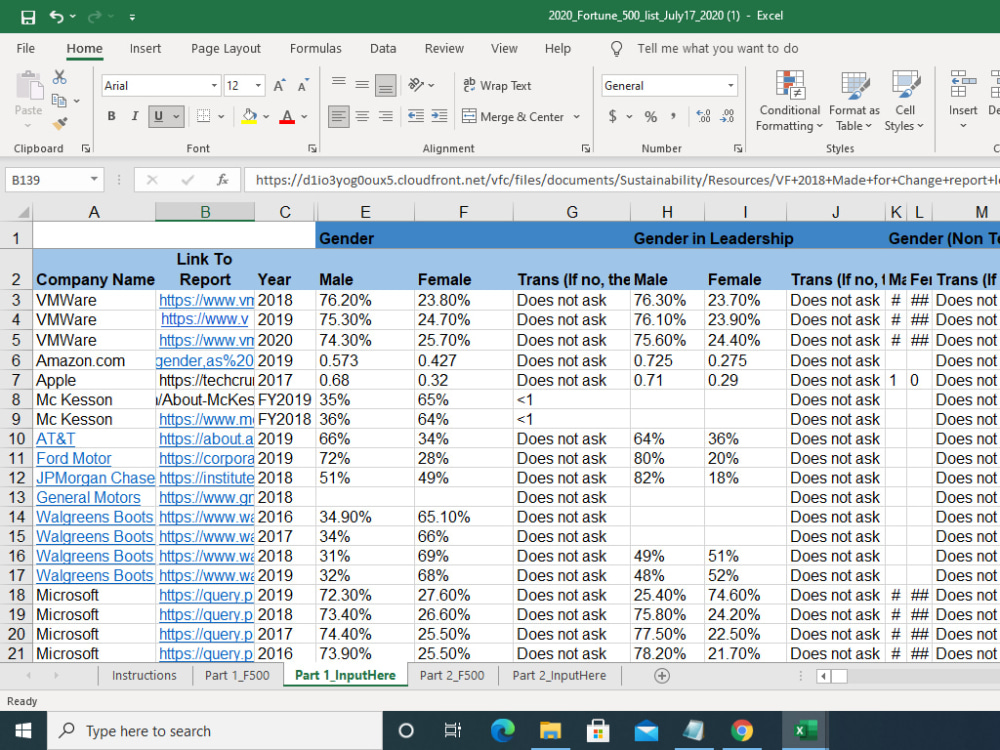This screenshot has width=1000, height=750.
Task: Activate the Format Painter brush
Action: (x=59, y=123)
